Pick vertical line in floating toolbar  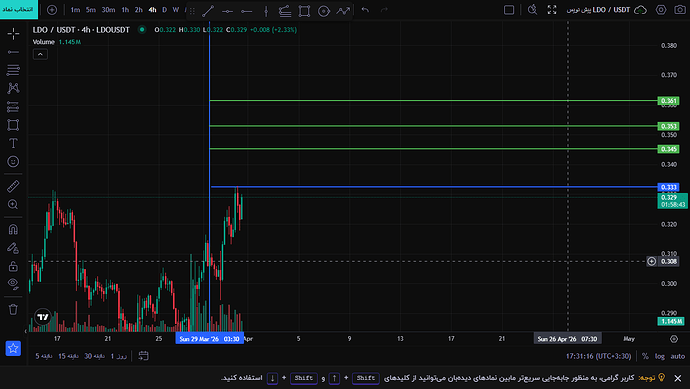266,11
